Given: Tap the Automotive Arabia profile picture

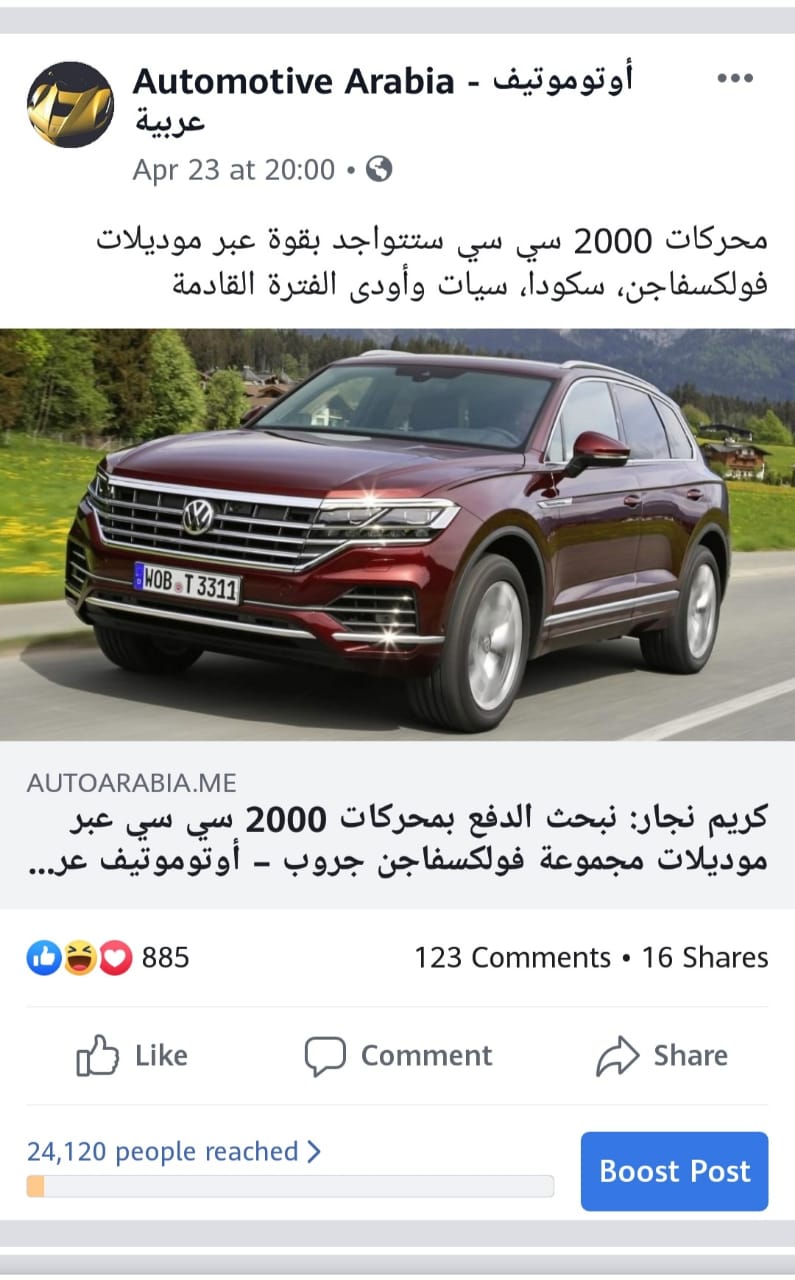Looking at the screenshot, I should point(70,105).
